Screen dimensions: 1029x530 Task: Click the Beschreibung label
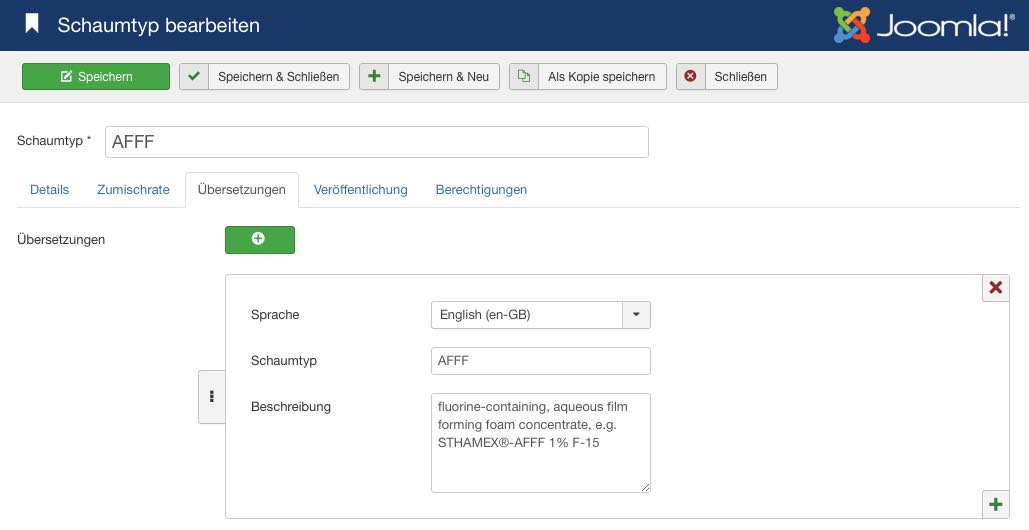[291, 407]
